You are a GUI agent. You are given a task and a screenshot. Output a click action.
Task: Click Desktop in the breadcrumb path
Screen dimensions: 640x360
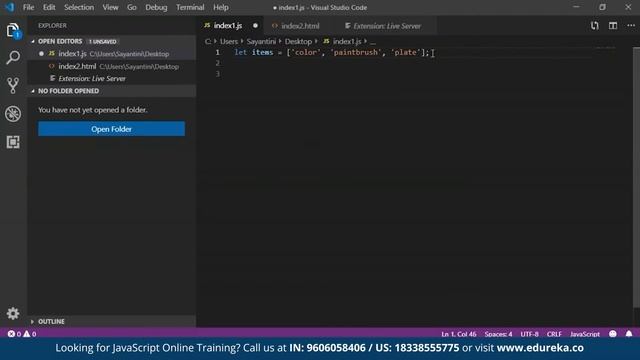[298, 41]
